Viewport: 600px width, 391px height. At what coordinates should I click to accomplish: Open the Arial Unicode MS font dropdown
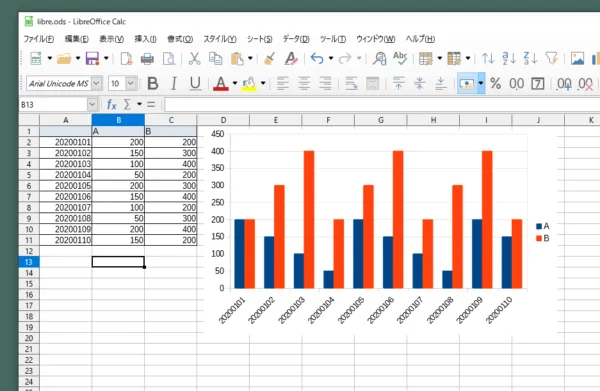96,83
